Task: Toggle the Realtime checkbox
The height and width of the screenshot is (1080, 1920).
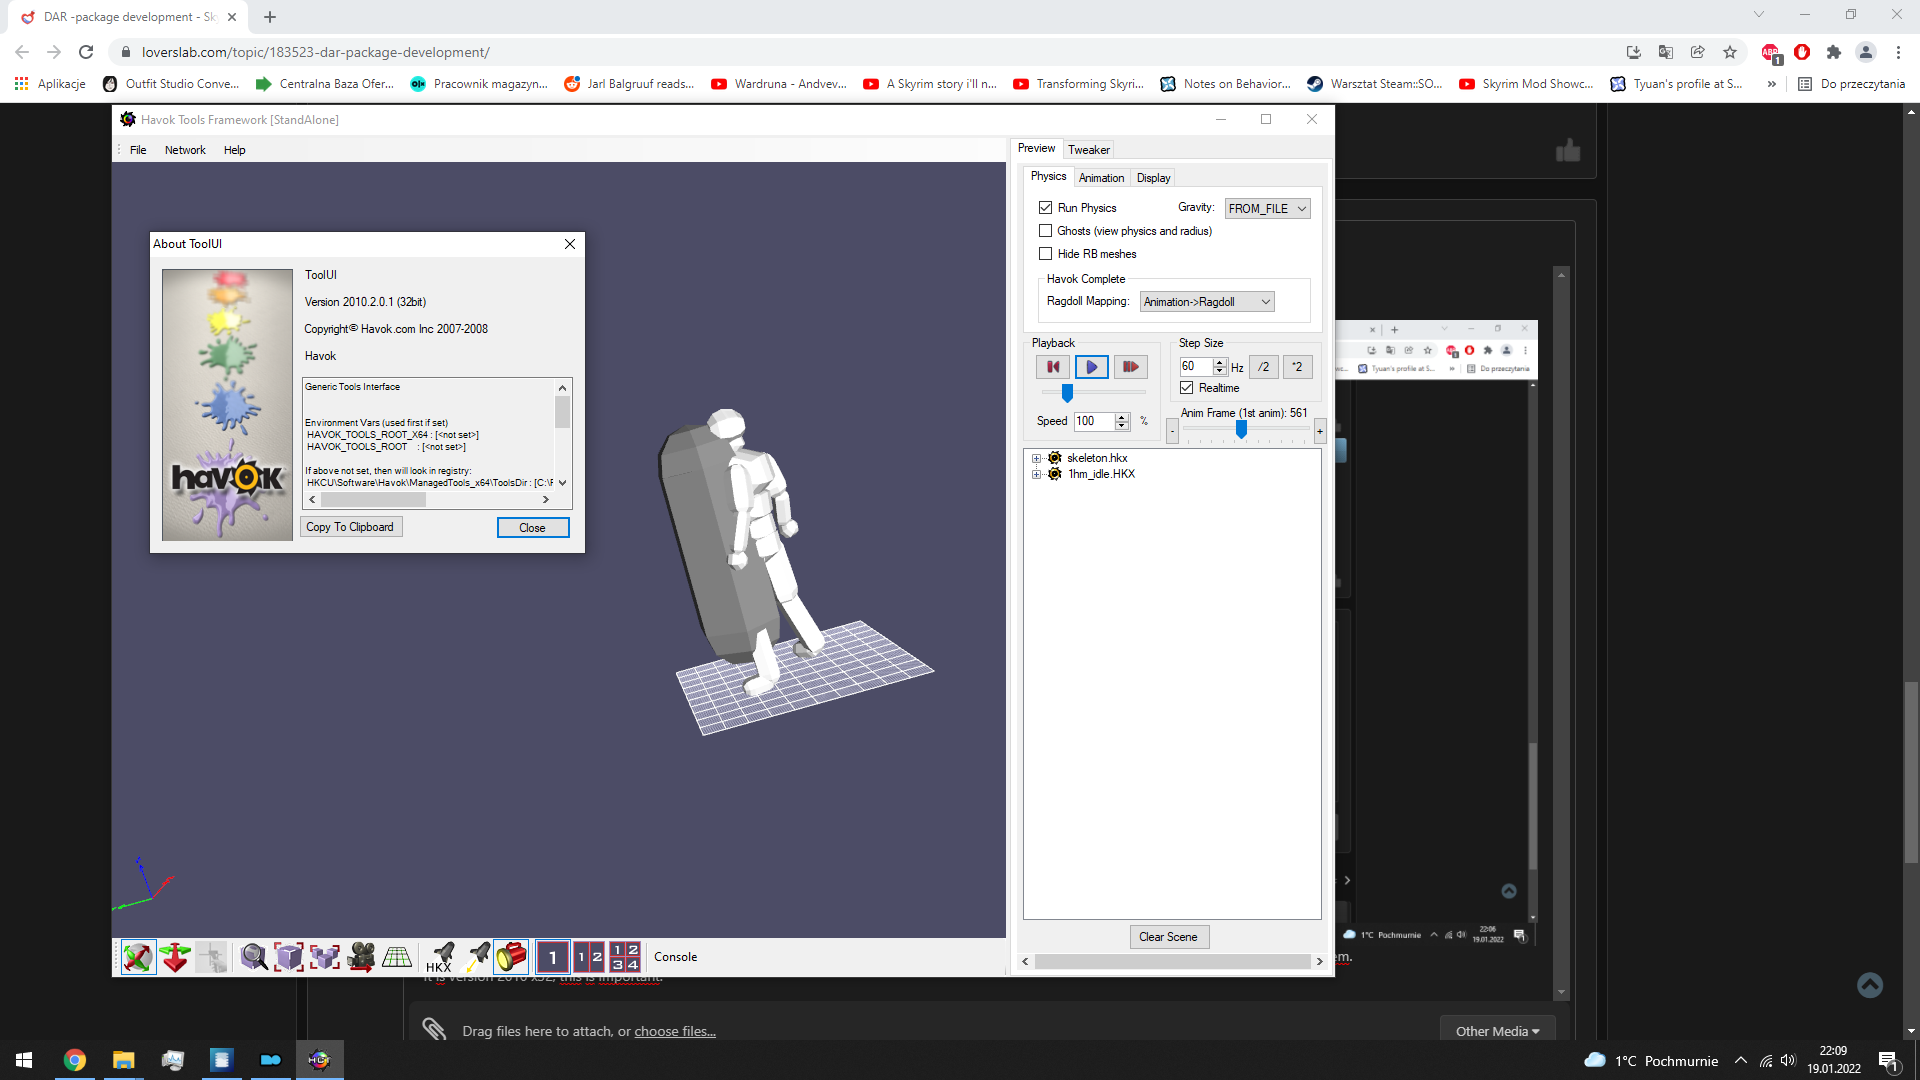Action: click(x=1187, y=388)
